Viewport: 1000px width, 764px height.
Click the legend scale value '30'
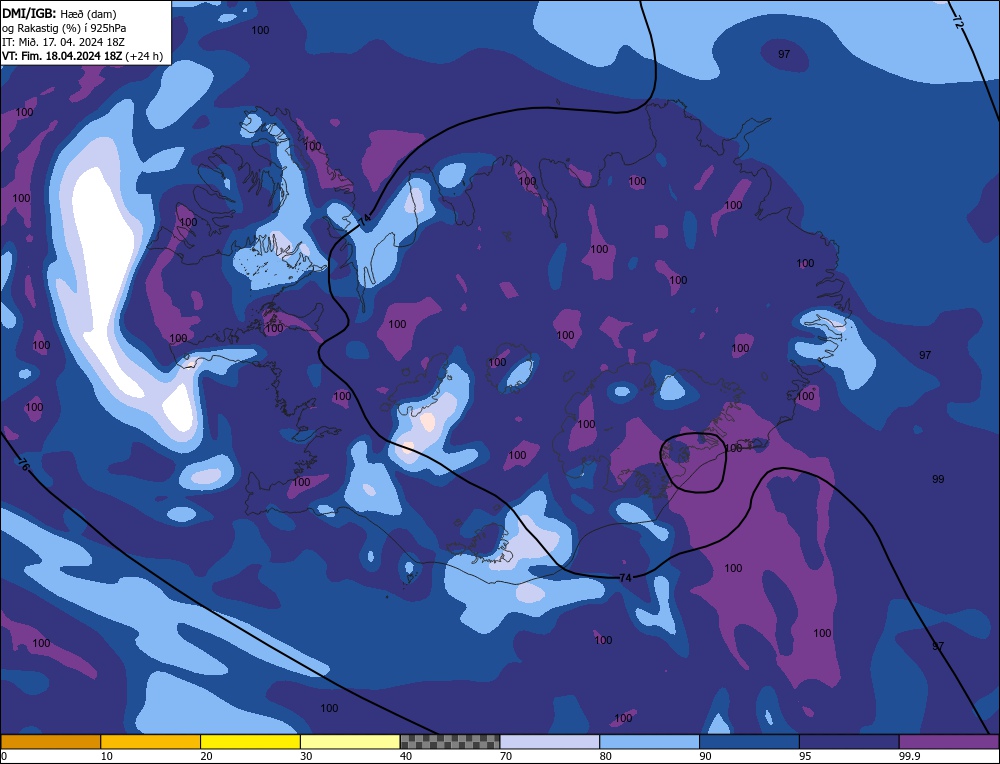(x=306, y=756)
